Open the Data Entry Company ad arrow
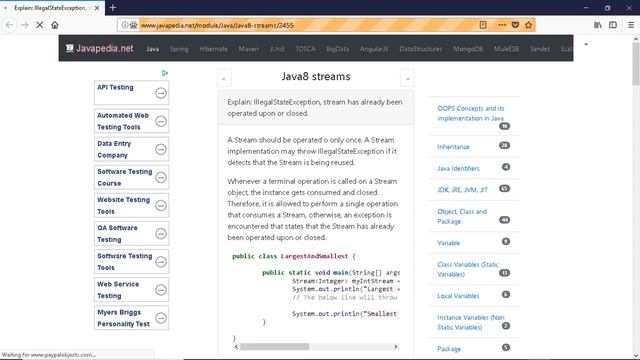 [161, 149]
